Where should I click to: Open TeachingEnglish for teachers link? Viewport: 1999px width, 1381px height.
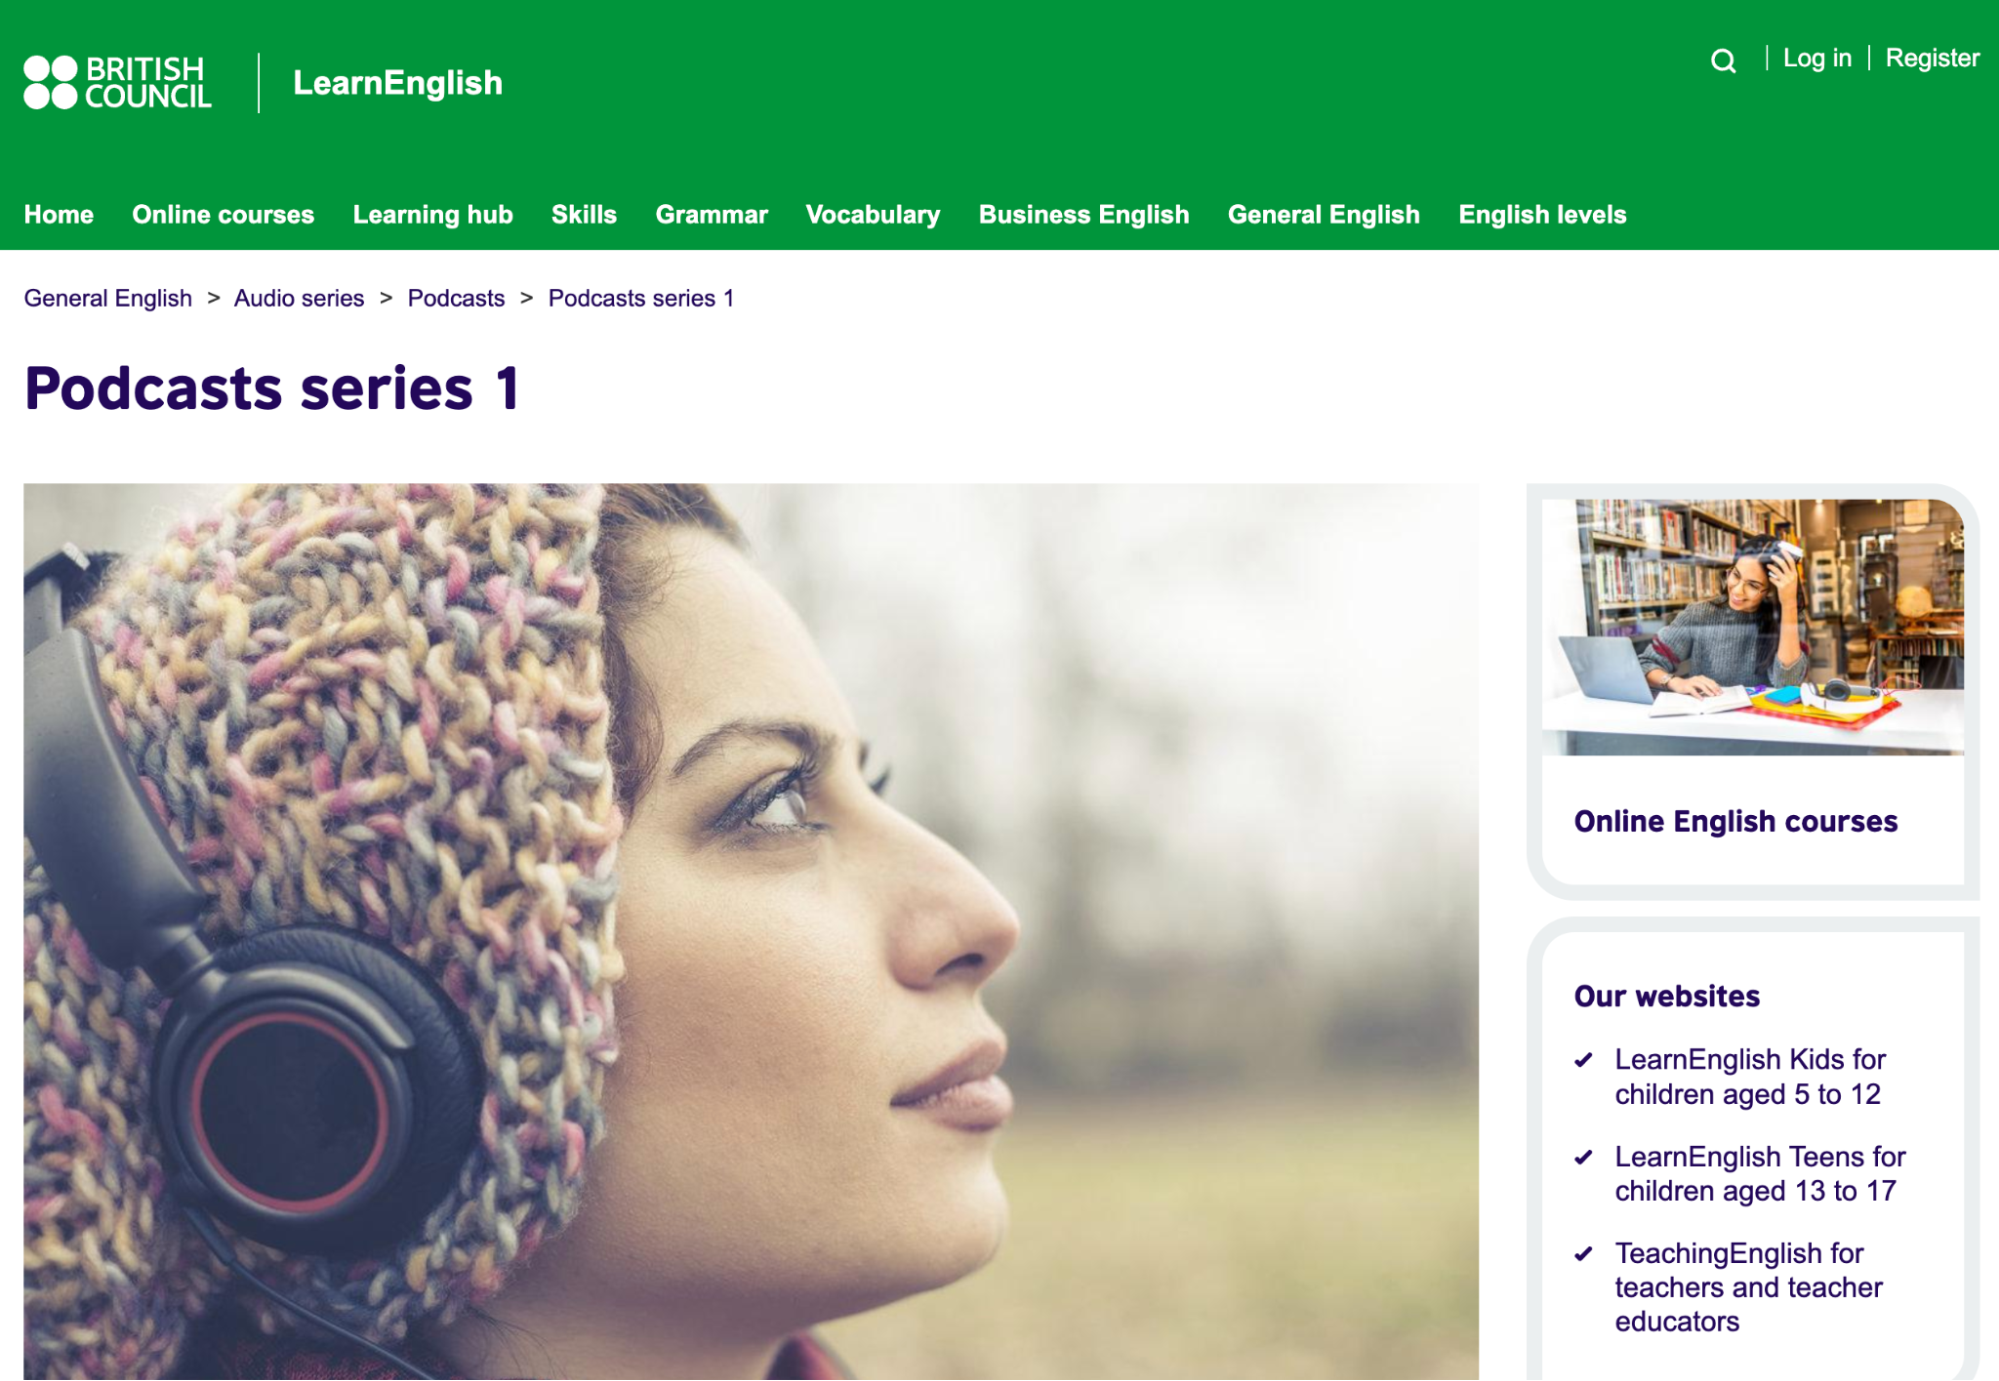(x=1748, y=1287)
